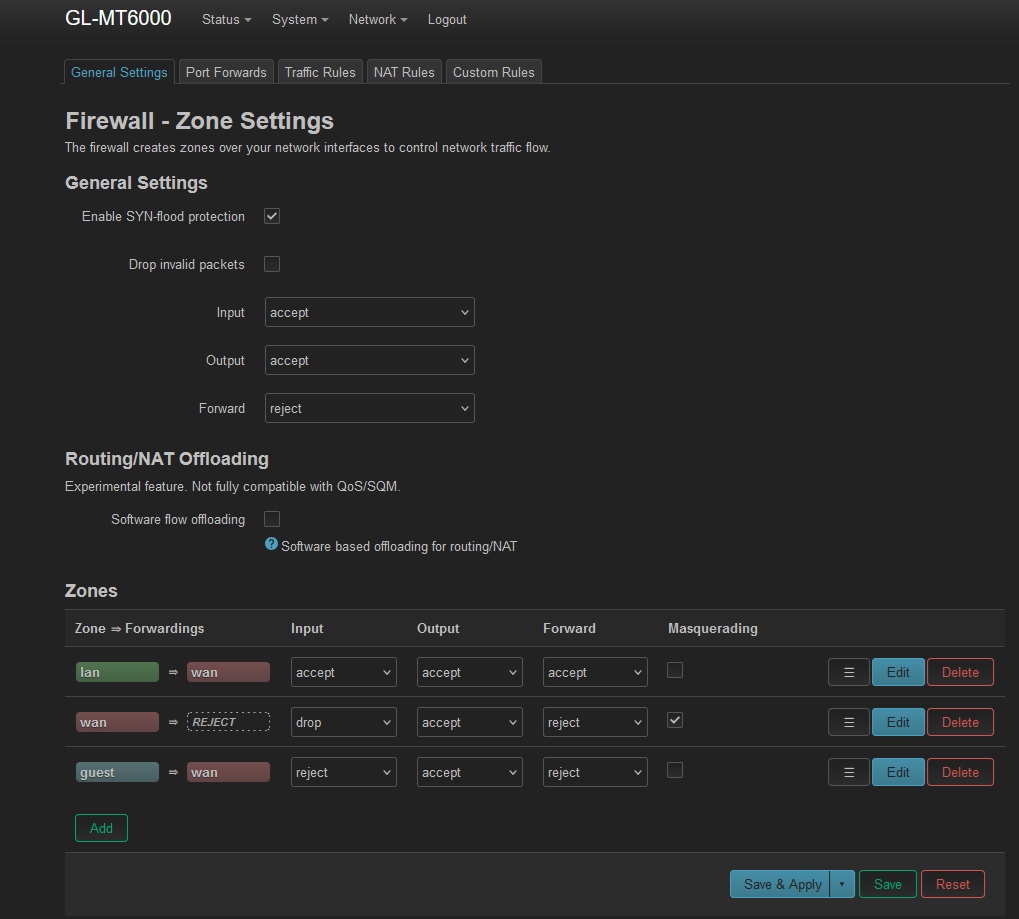Open the guest zone Forward dropdown
Screen dimensions: 1019x919
(595, 772)
